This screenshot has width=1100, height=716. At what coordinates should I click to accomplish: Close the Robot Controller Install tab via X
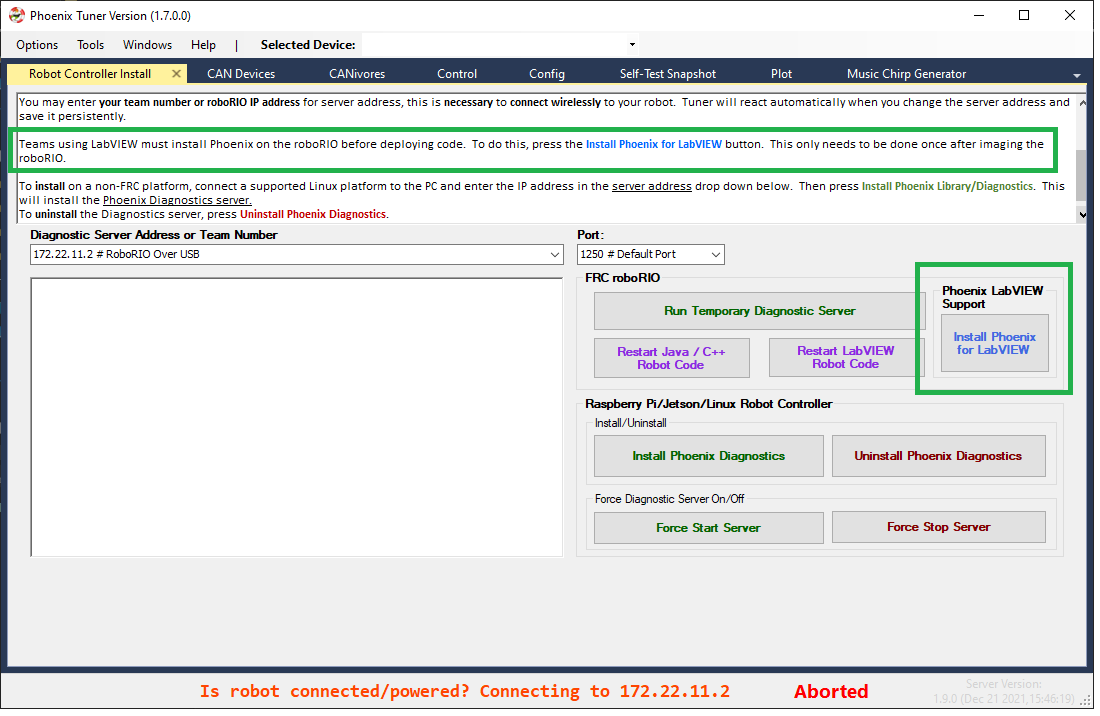pos(177,74)
